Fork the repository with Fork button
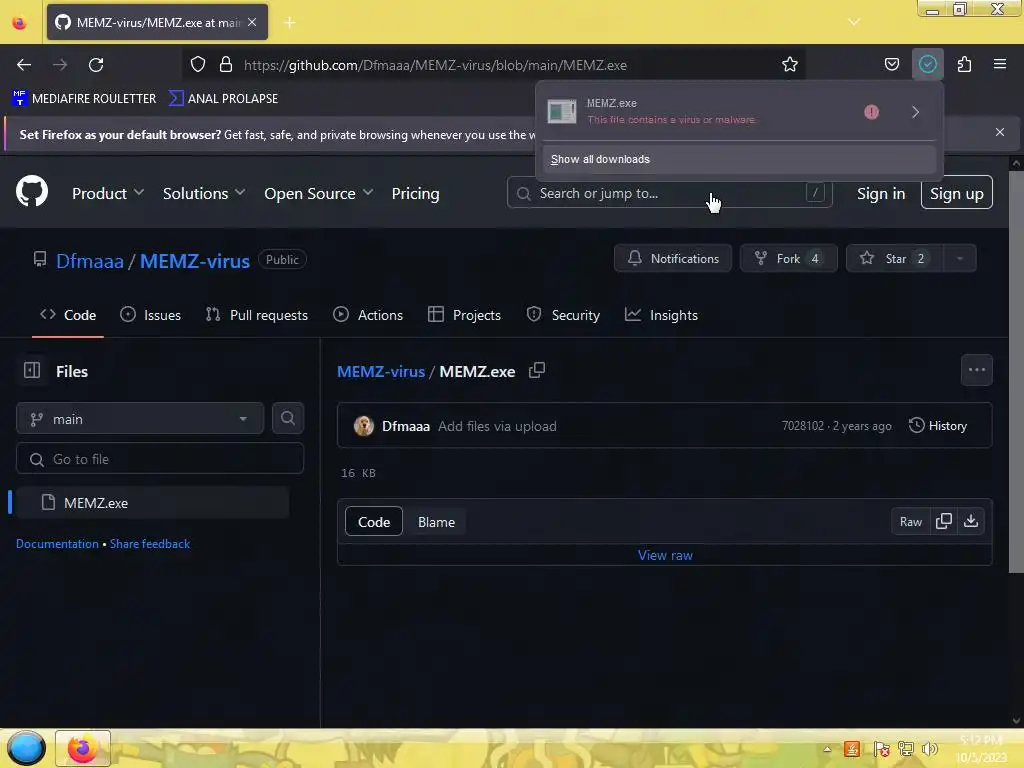This screenshot has height=768, width=1024. click(x=788, y=259)
